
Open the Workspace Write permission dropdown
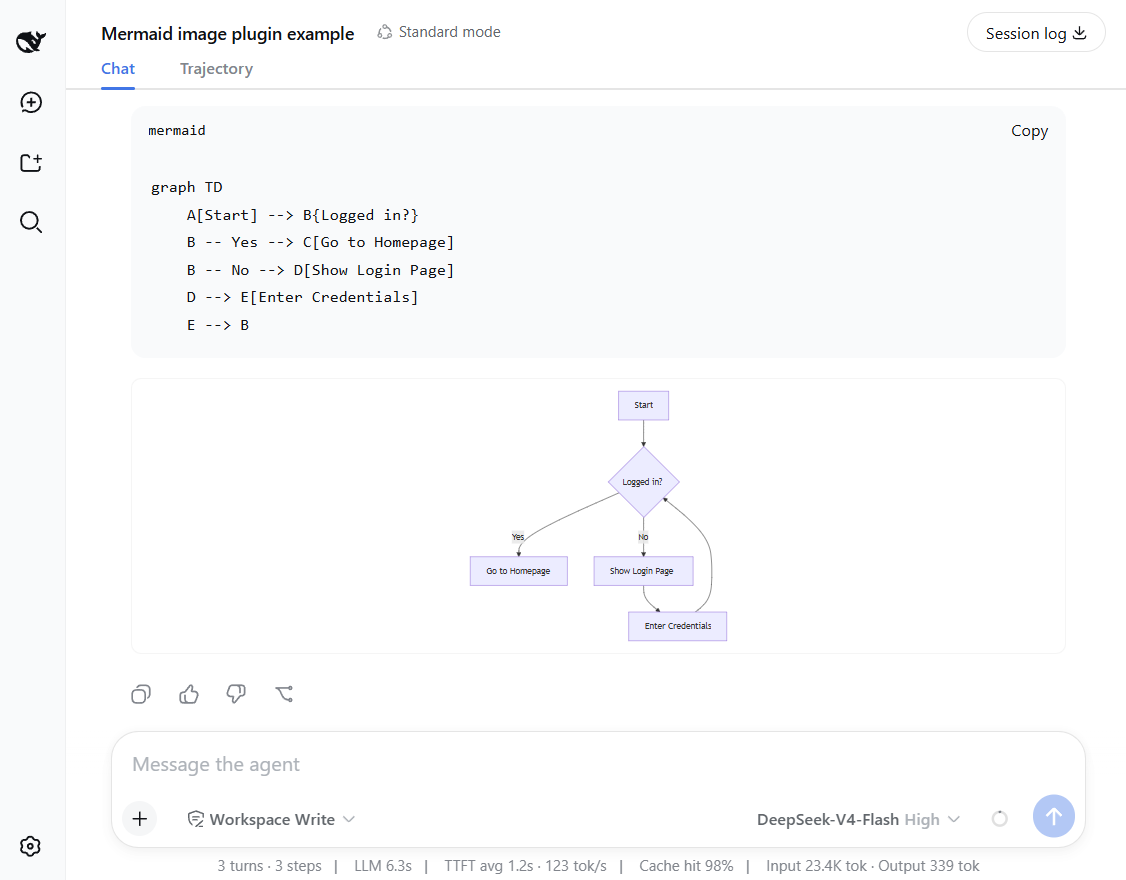[x=271, y=819]
